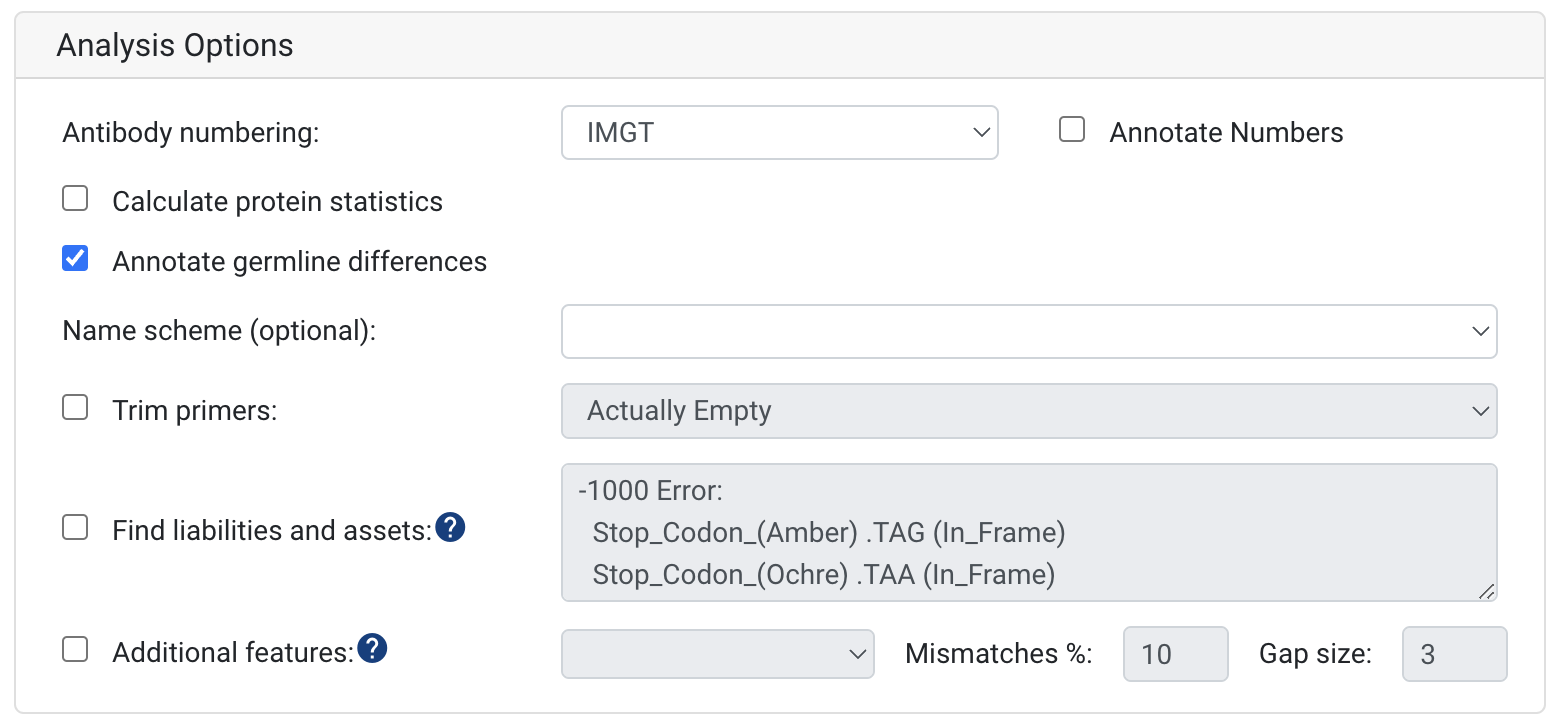Click the Stop_Codon_(Amber) .TAG line
1562x722 pixels.
point(829,533)
